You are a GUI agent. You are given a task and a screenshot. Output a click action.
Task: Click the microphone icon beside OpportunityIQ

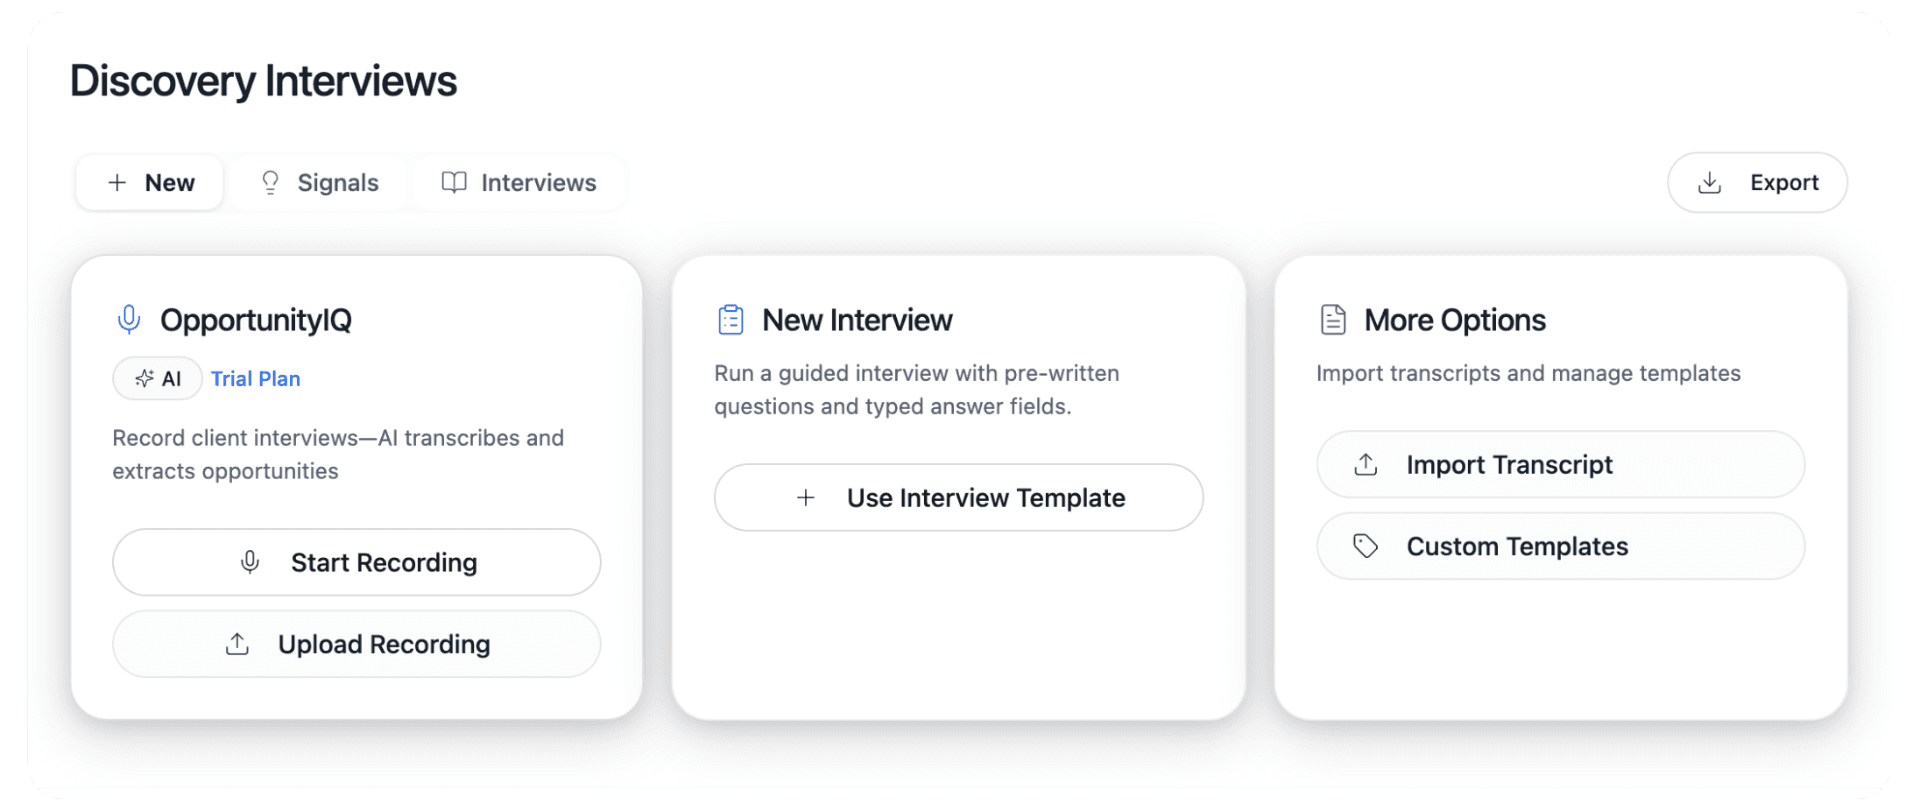click(129, 319)
